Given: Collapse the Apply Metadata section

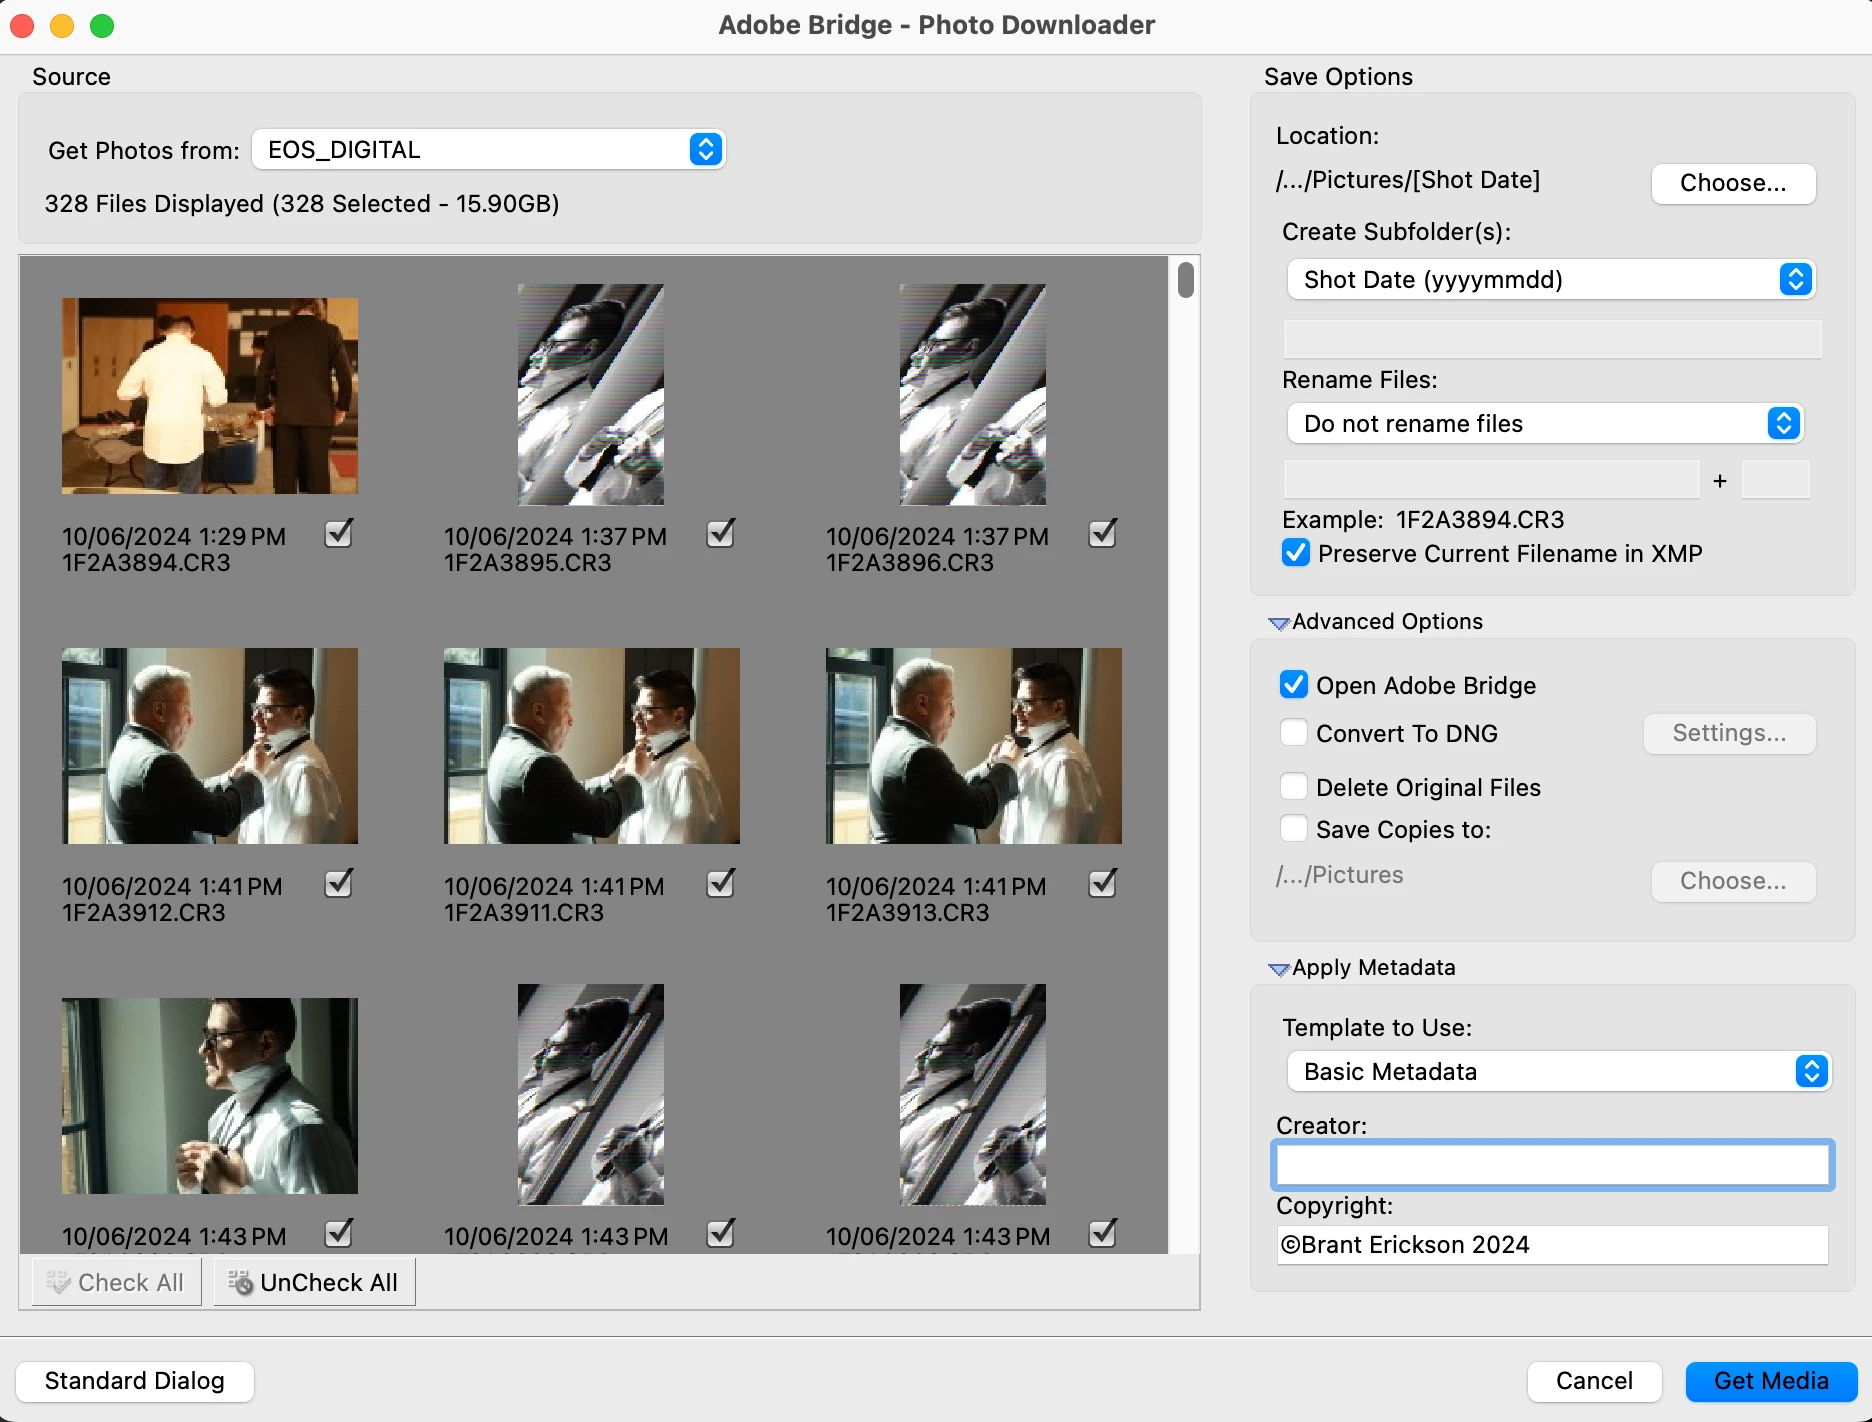Looking at the screenshot, I should 1278,969.
